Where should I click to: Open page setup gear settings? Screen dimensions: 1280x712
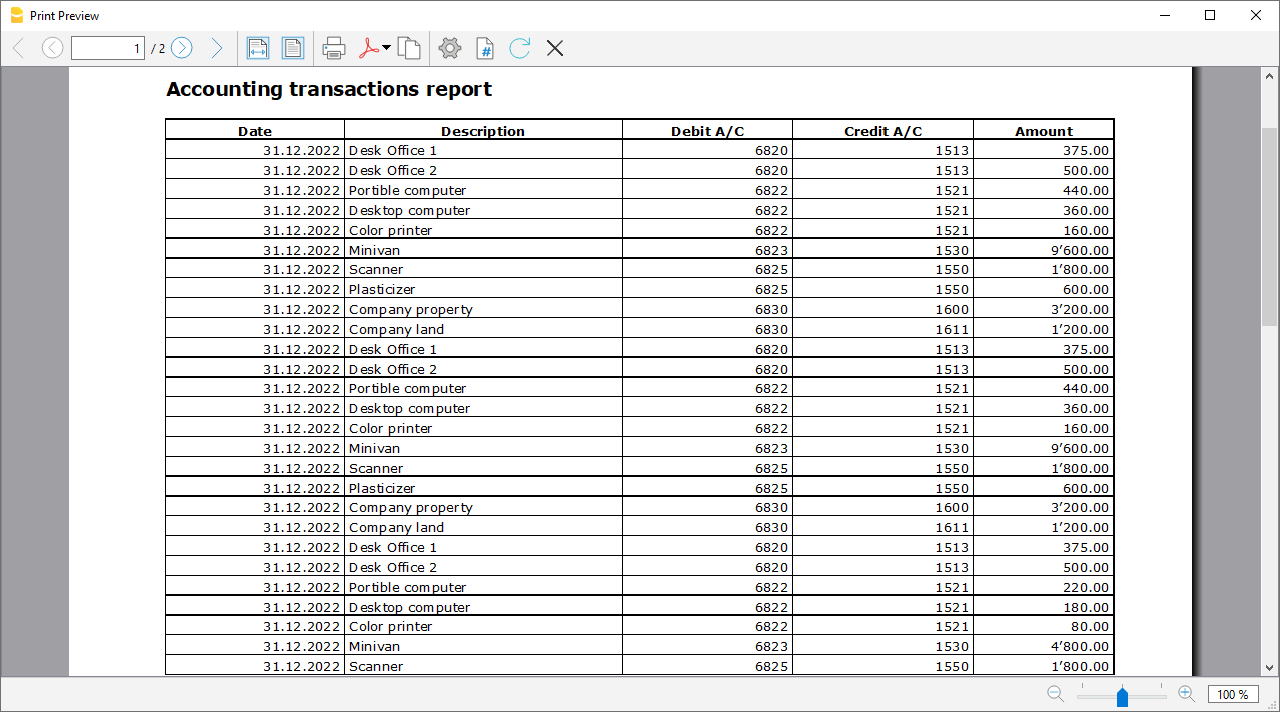coord(450,48)
